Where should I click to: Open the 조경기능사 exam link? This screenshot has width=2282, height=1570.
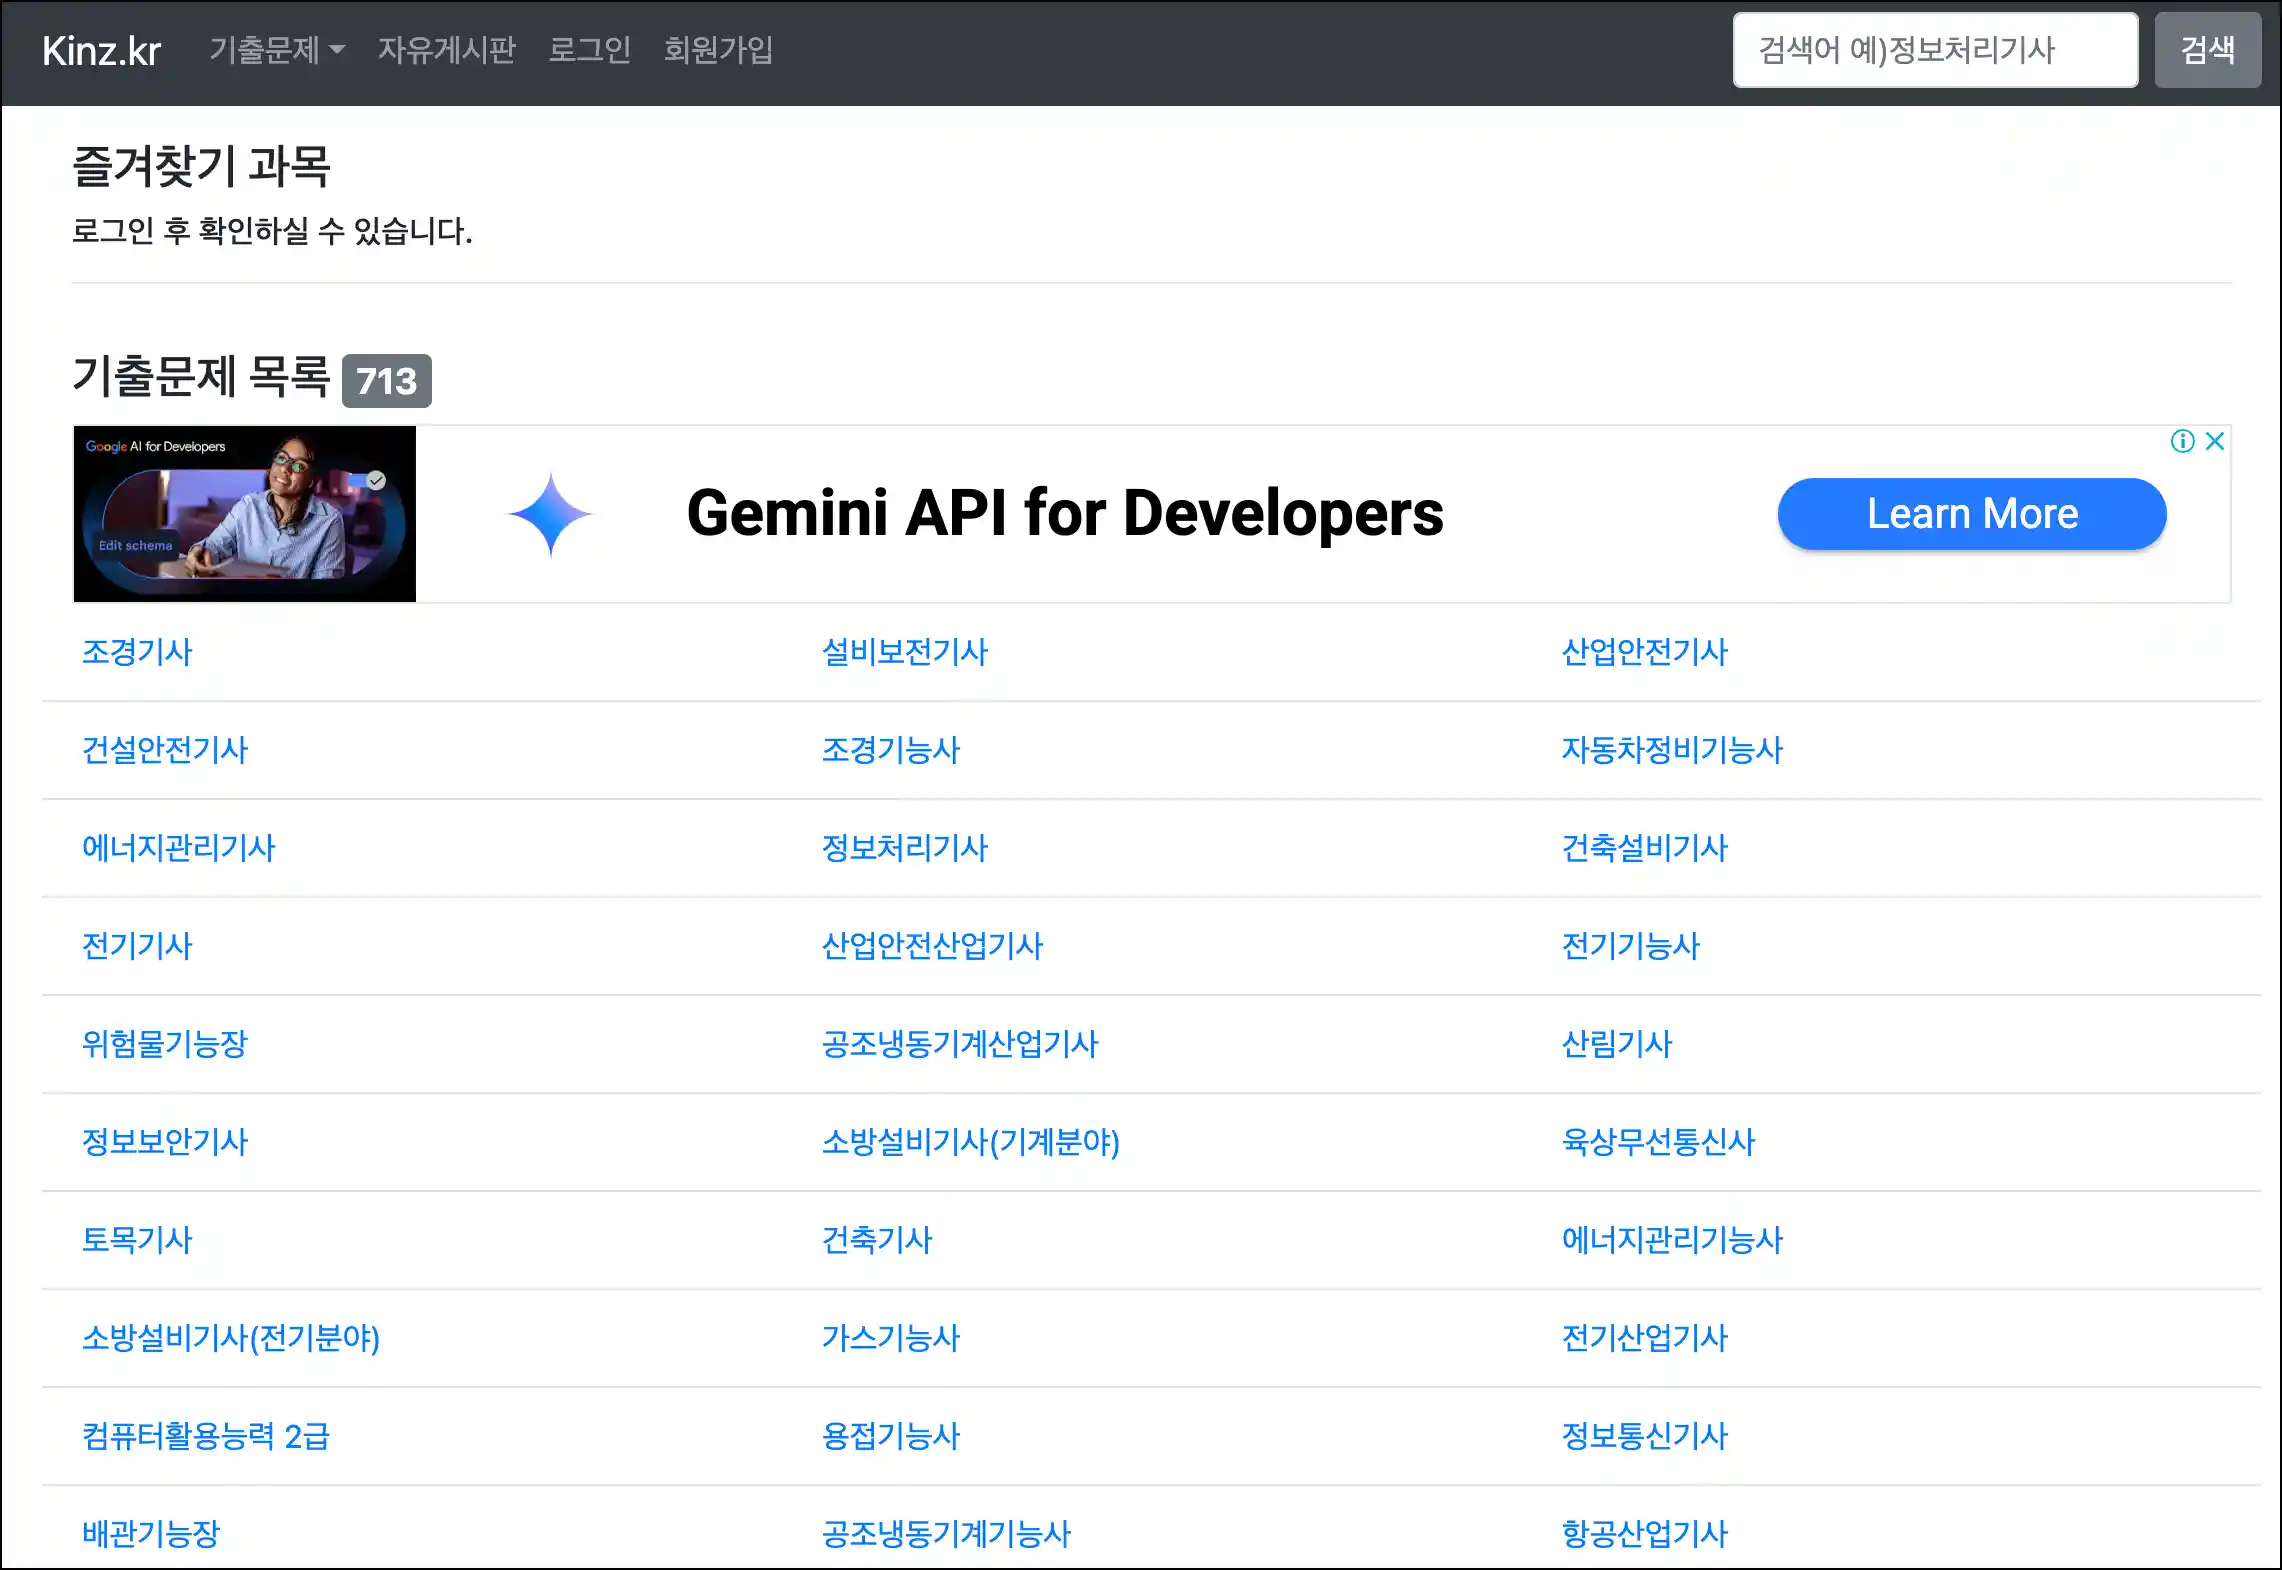(x=891, y=750)
